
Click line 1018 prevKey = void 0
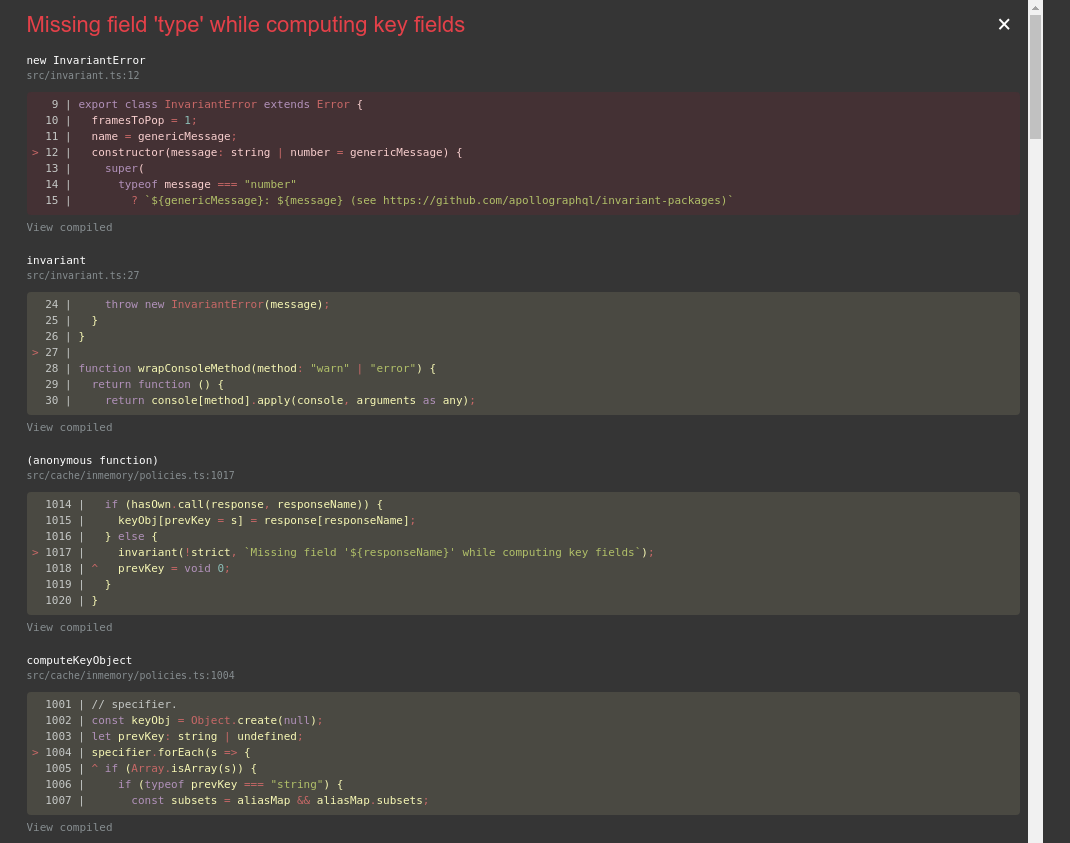click(x=173, y=569)
